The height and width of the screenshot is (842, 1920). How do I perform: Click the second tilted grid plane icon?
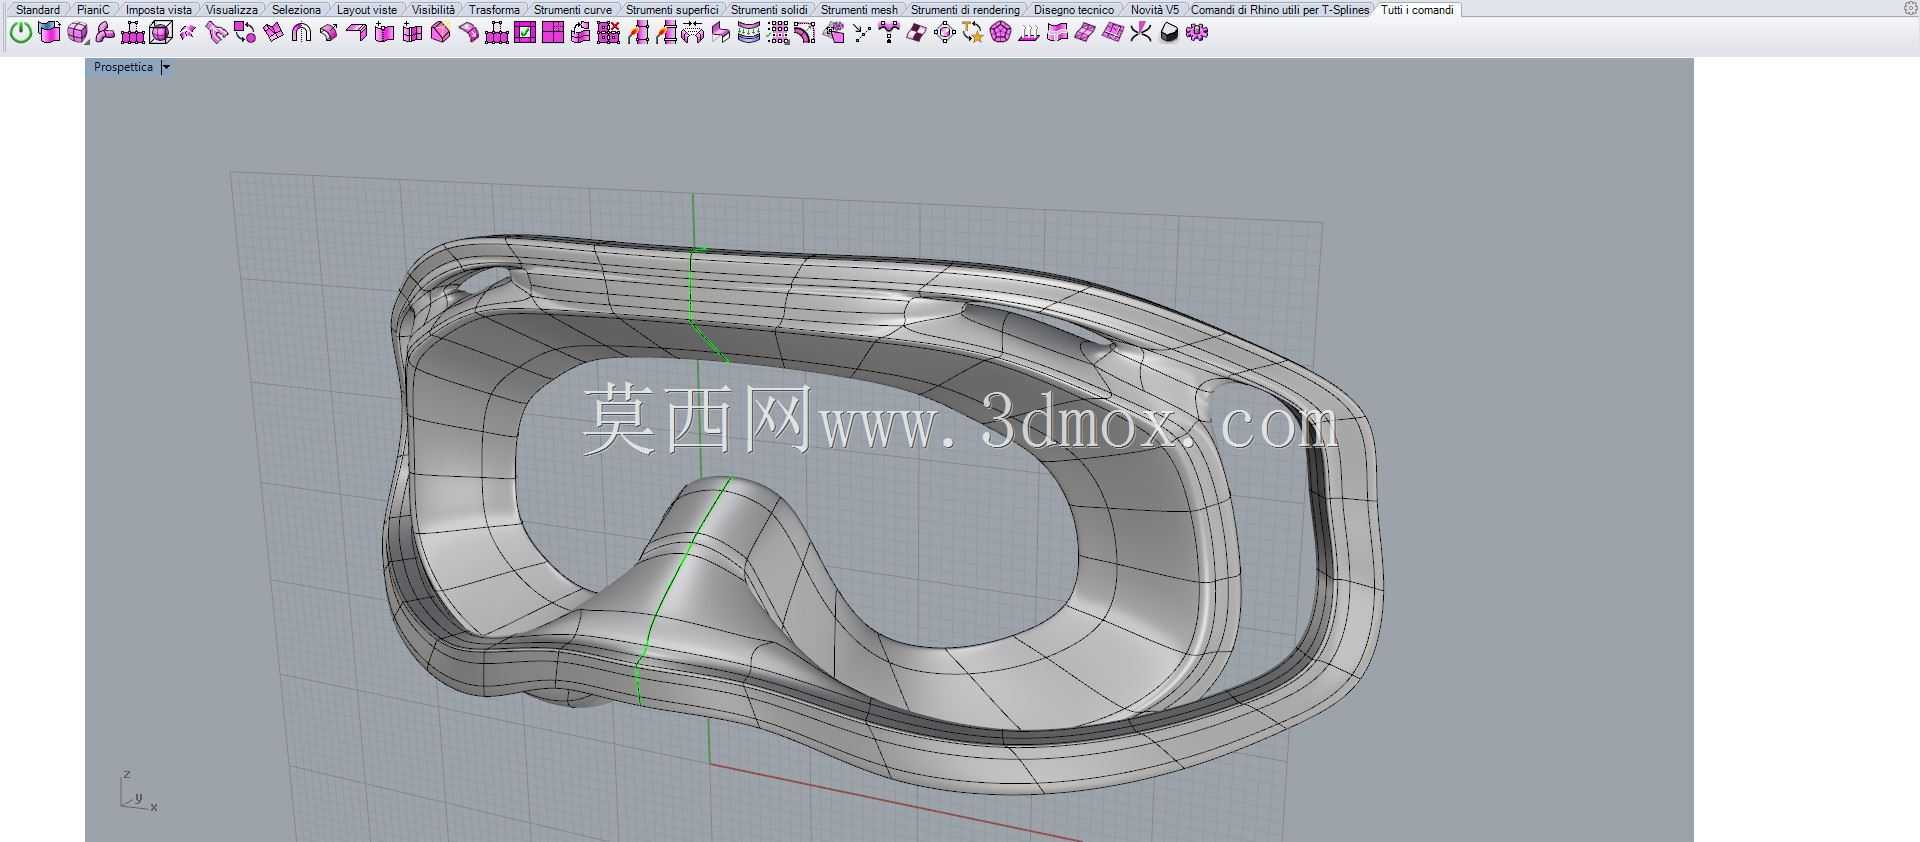pyautogui.click(x=1113, y=33)
